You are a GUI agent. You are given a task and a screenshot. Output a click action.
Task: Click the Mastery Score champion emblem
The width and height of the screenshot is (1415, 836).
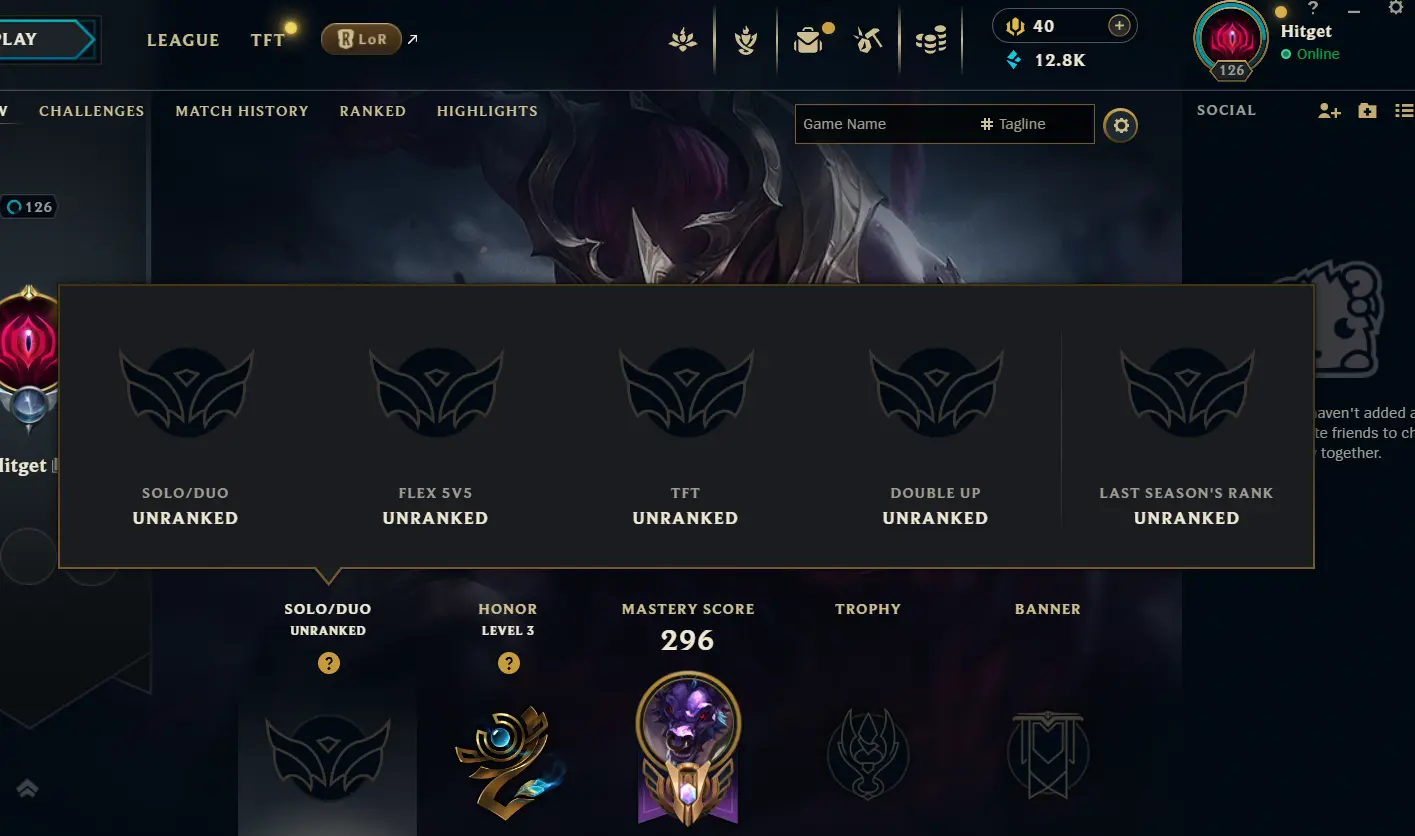click(688, 748)
